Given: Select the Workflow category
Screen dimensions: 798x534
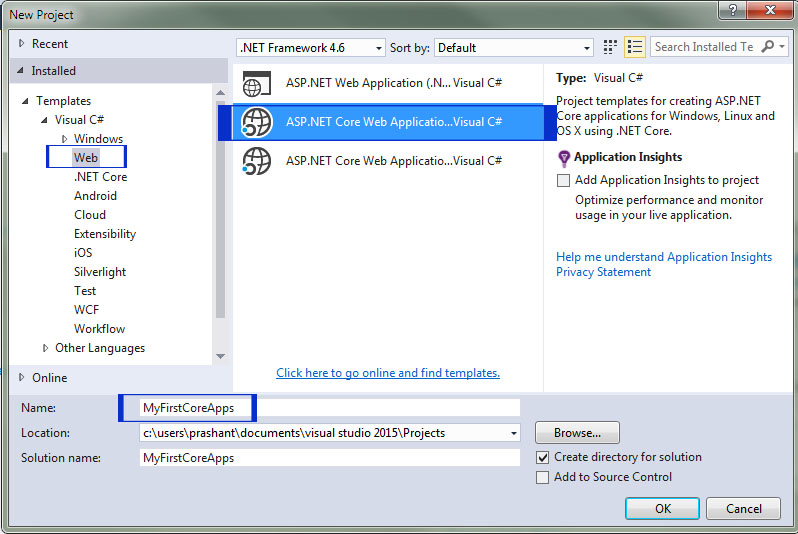Looking at the screenshot, I should pos(99,329).
